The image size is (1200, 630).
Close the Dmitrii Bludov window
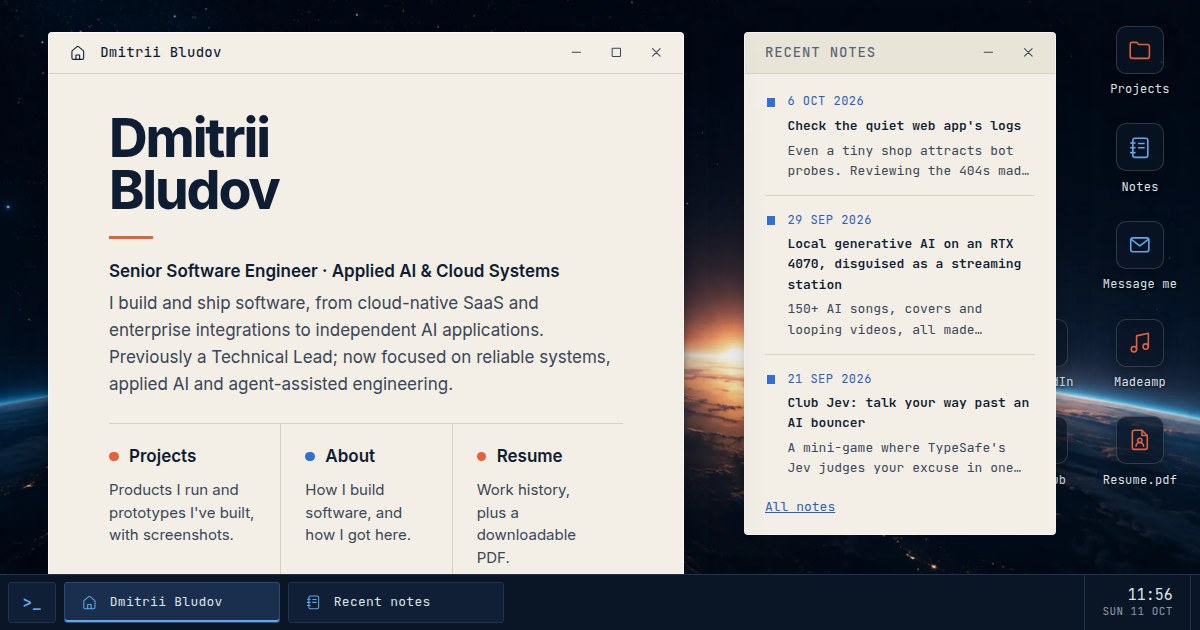(x=656, y=53)
